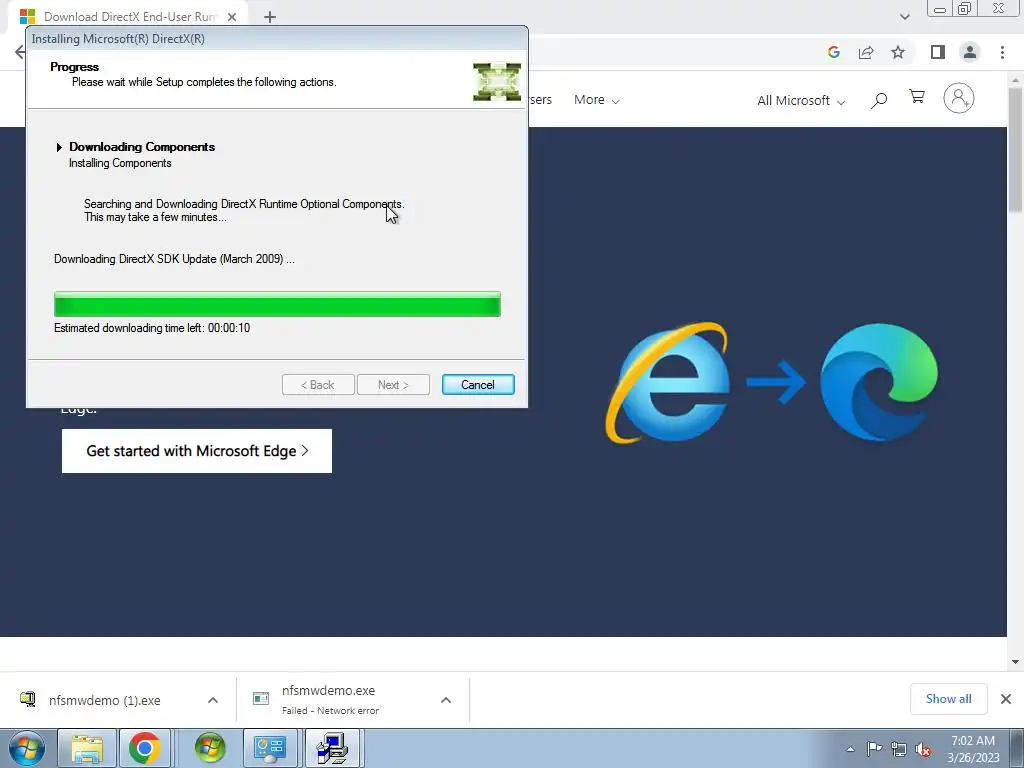Image resolution: width=1024 pixels, height=768 pixels.
Task: Click the sign-in account avatar icon
Action: click(959, 98)
